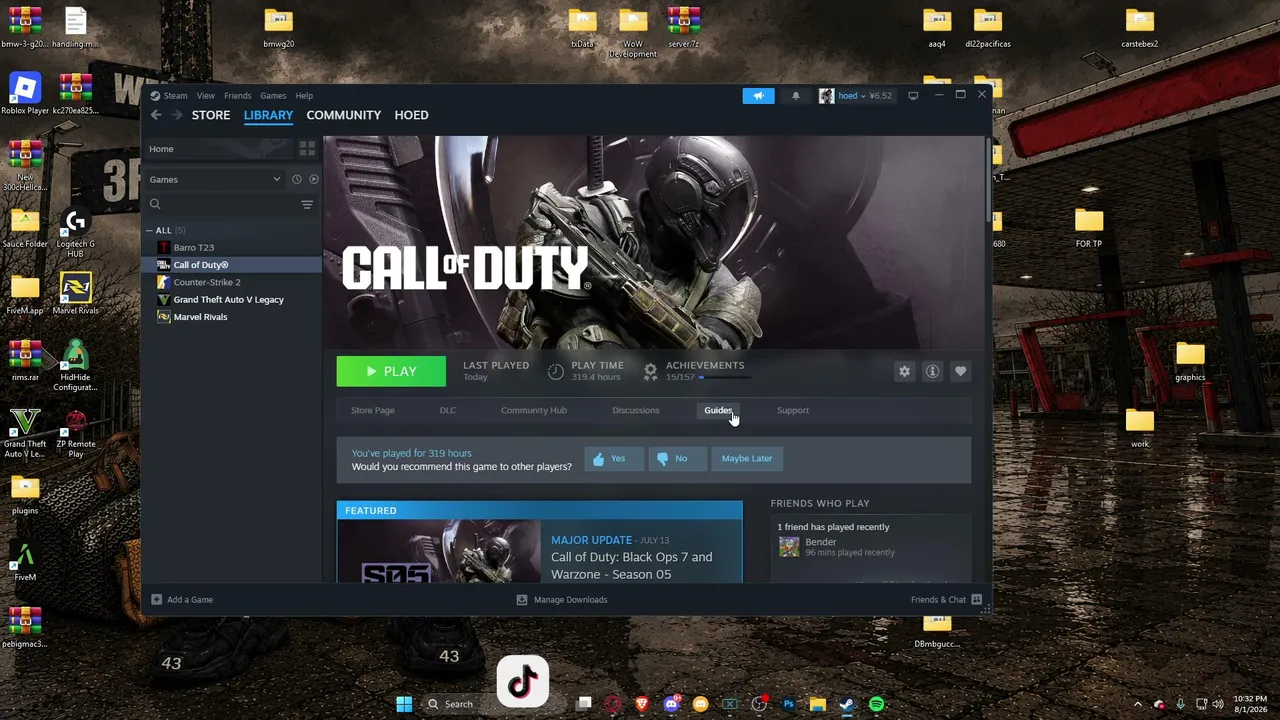1280x720 pixels.
Task: Open the Steam menu
Action: click(x=175, y=96)
